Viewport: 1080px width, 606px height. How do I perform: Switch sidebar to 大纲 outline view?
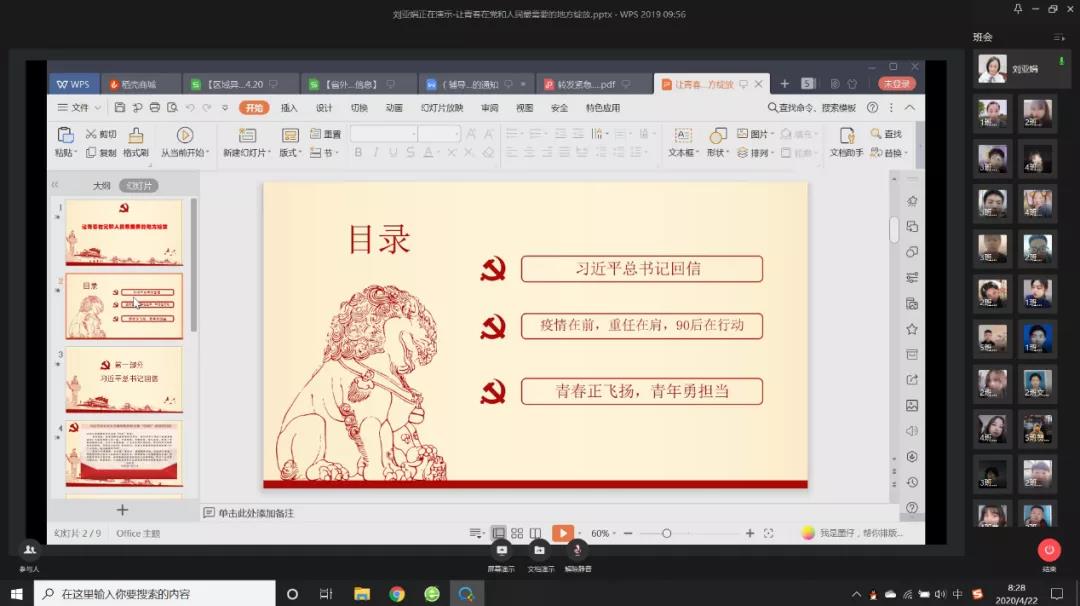click(x=101, y=185)
